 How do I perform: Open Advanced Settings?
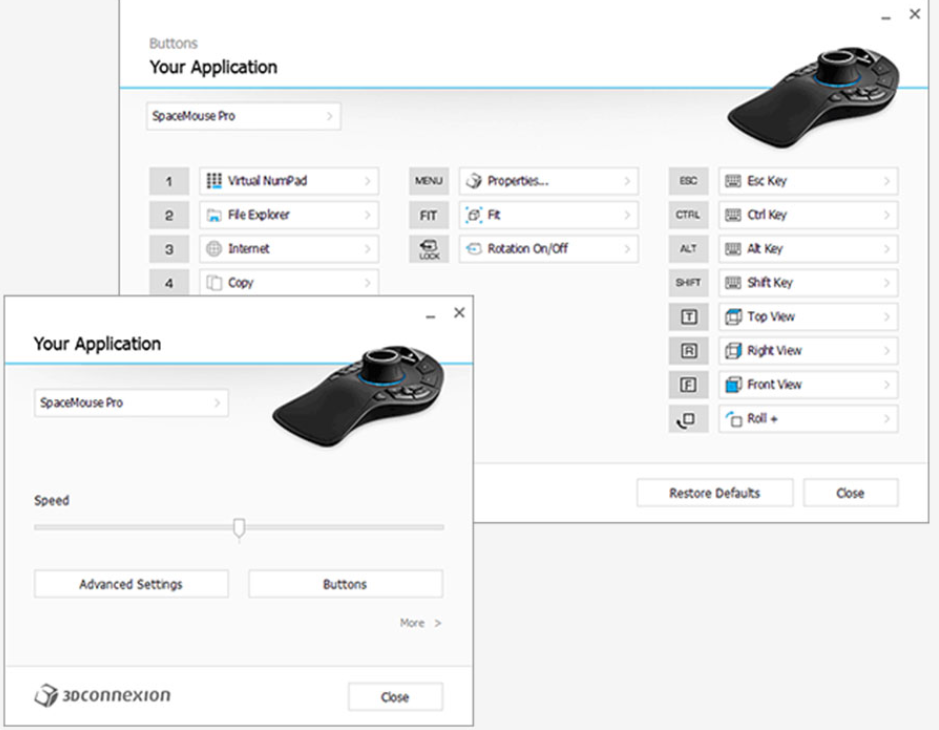point(131,584)
